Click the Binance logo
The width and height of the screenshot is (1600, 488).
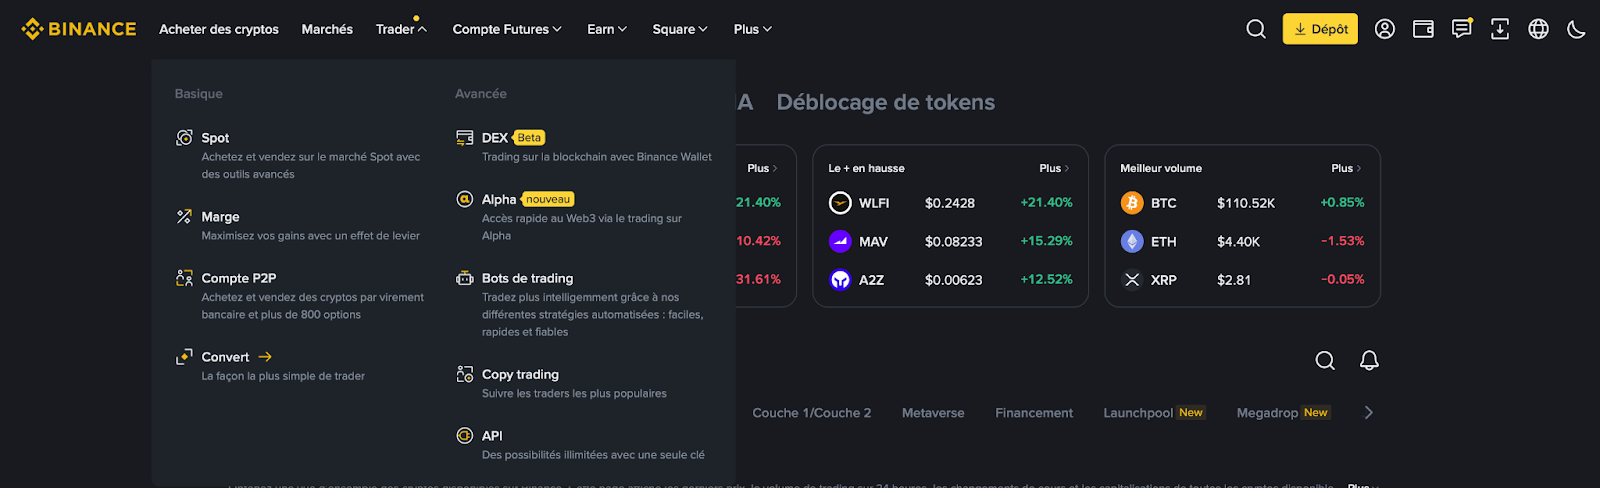tap(79, 29)
